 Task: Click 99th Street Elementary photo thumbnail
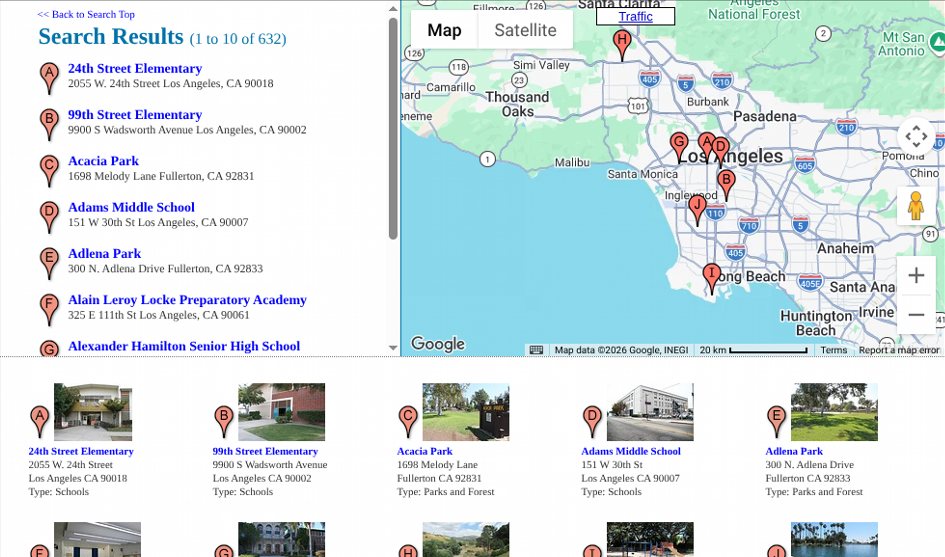tap(281, 412)
